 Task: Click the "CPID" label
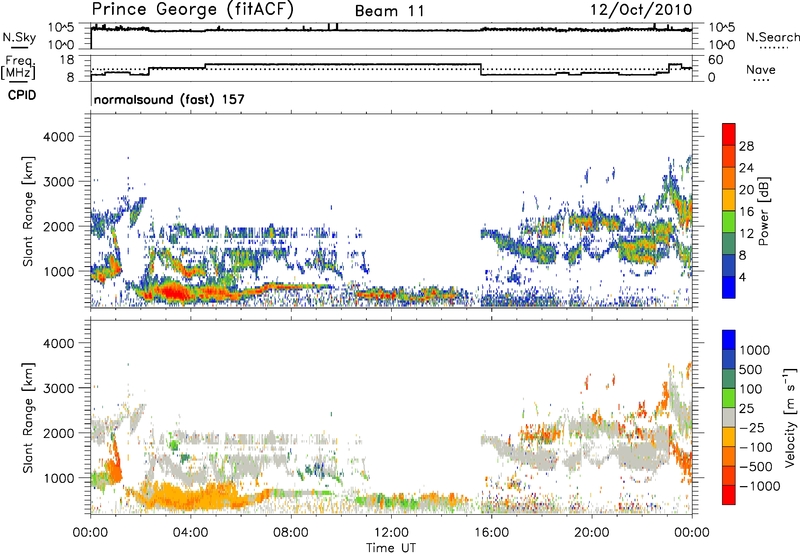22,95
